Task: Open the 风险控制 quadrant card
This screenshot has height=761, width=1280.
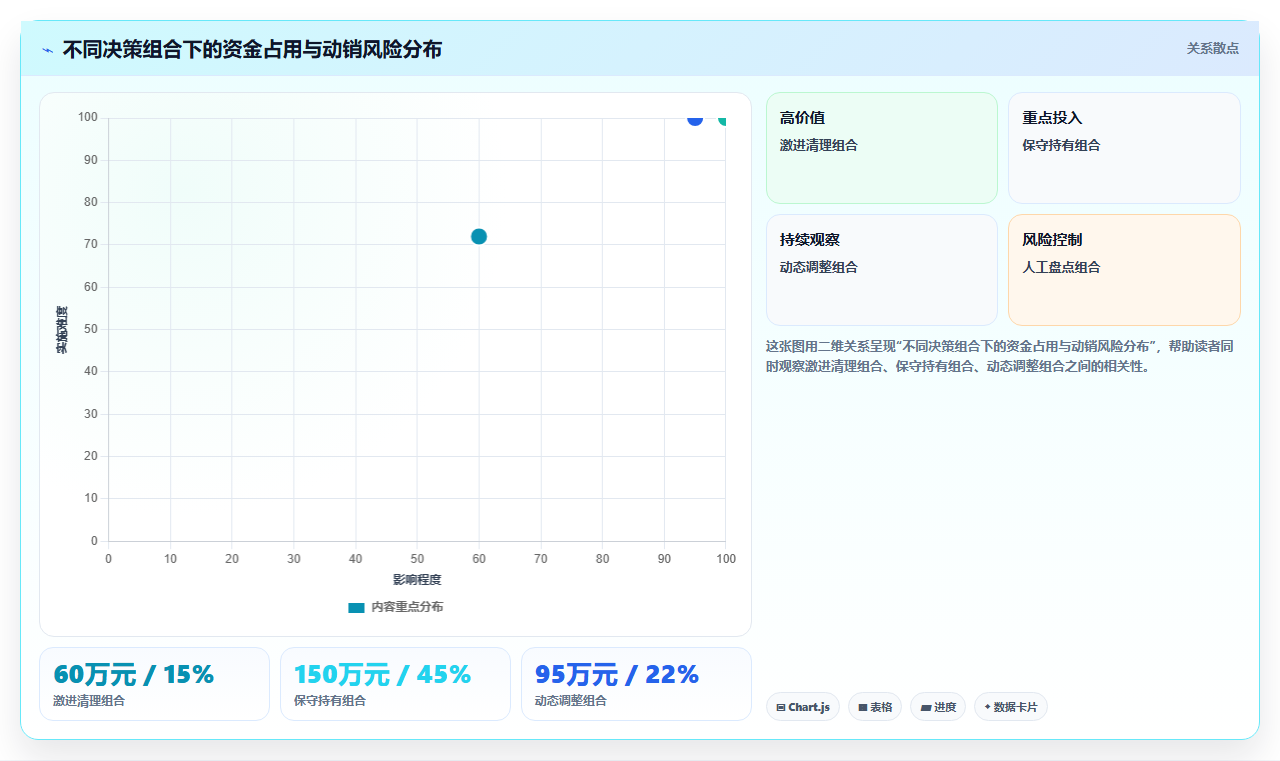Action: tap(1124, 270)
